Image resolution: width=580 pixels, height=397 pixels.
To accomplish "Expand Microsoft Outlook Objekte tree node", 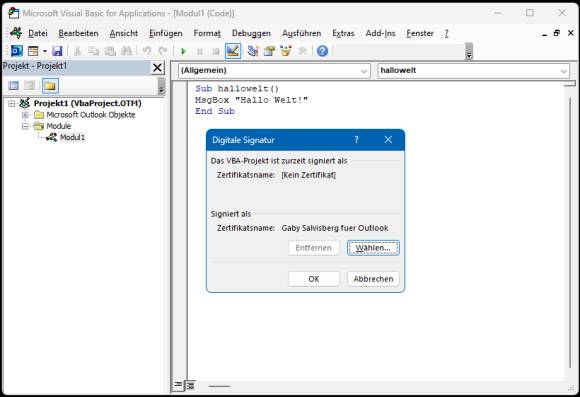I will click(25, 115).
